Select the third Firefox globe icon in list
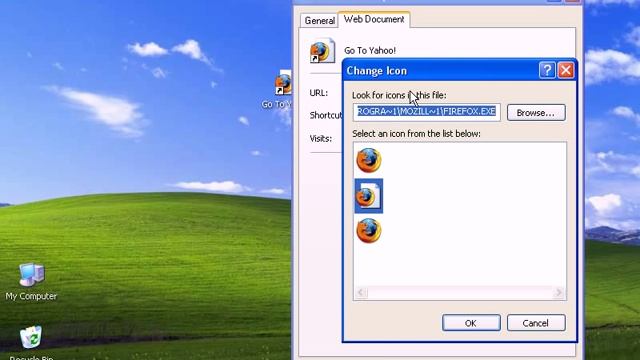Viewport: 640px width, 360px height. pyautogui.click(x=369, y=231)
